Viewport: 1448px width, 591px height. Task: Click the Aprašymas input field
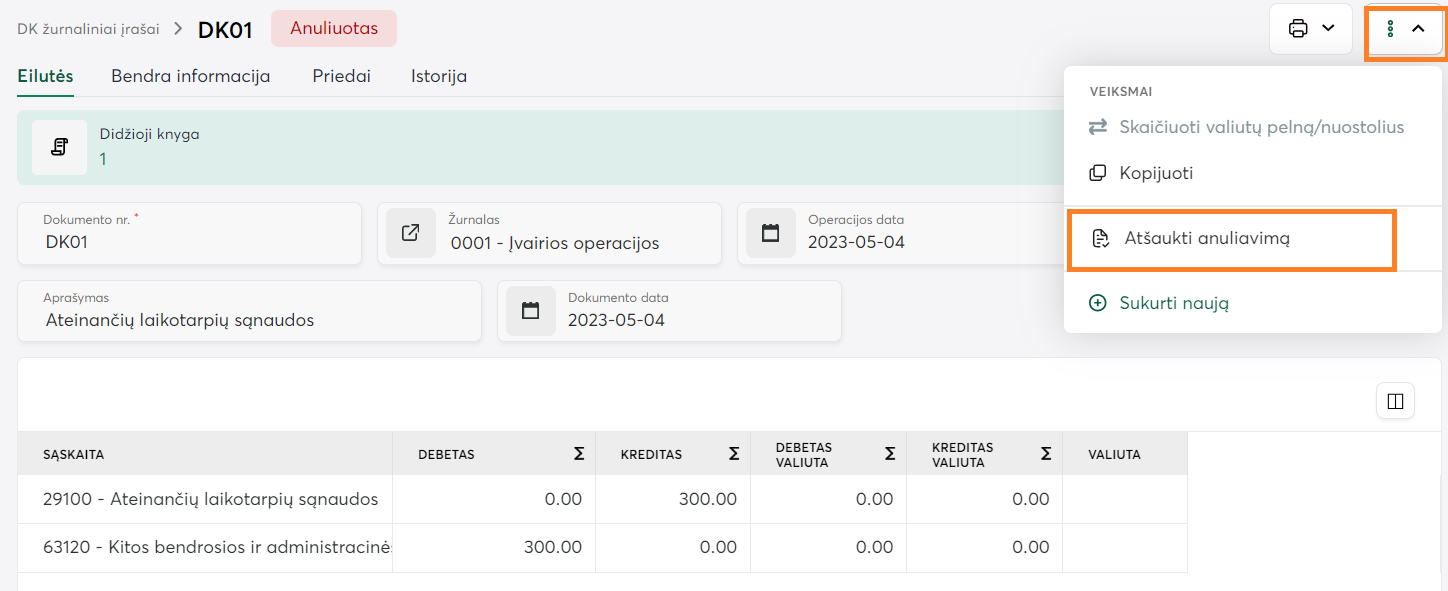click(250, 320)
